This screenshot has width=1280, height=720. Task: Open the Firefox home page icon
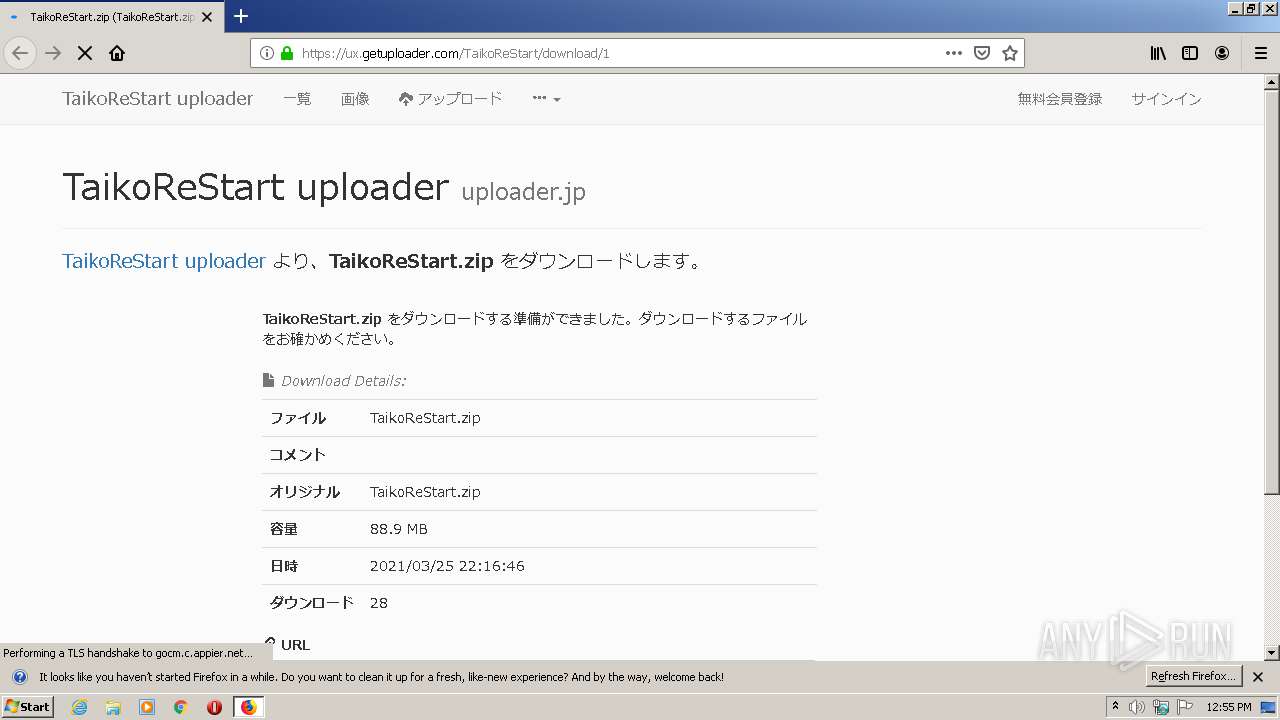tap(117, 53)
